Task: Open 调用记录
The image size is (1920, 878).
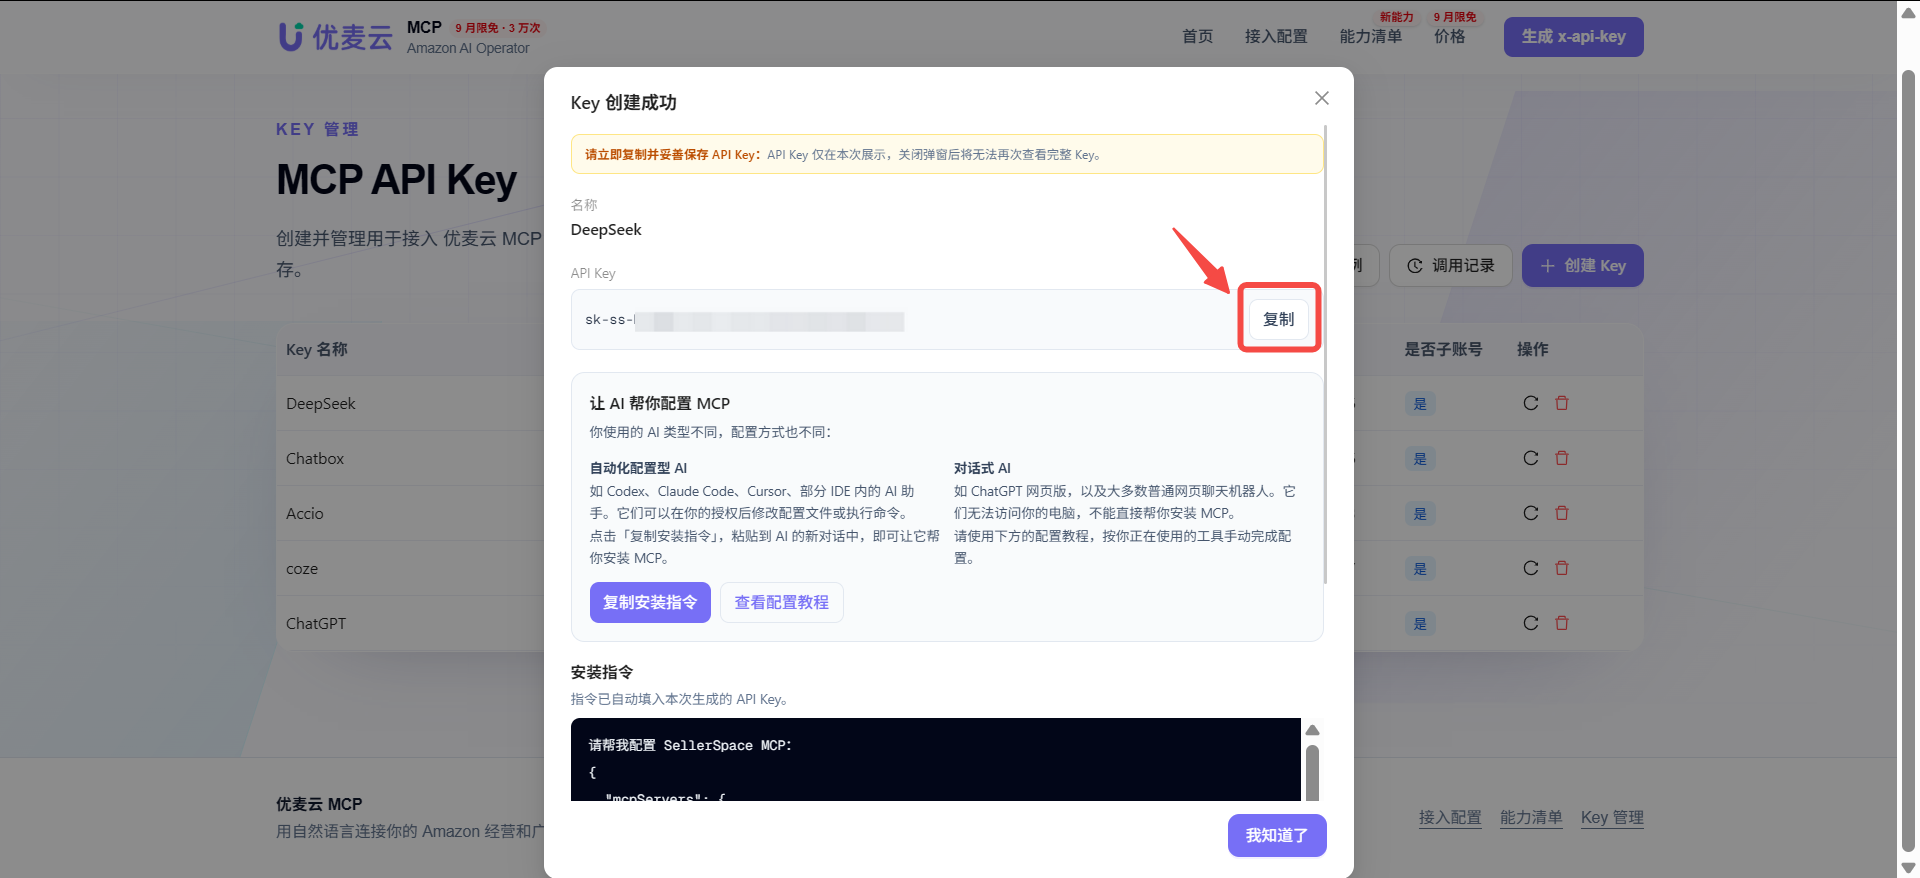Action: [1451, 266]
